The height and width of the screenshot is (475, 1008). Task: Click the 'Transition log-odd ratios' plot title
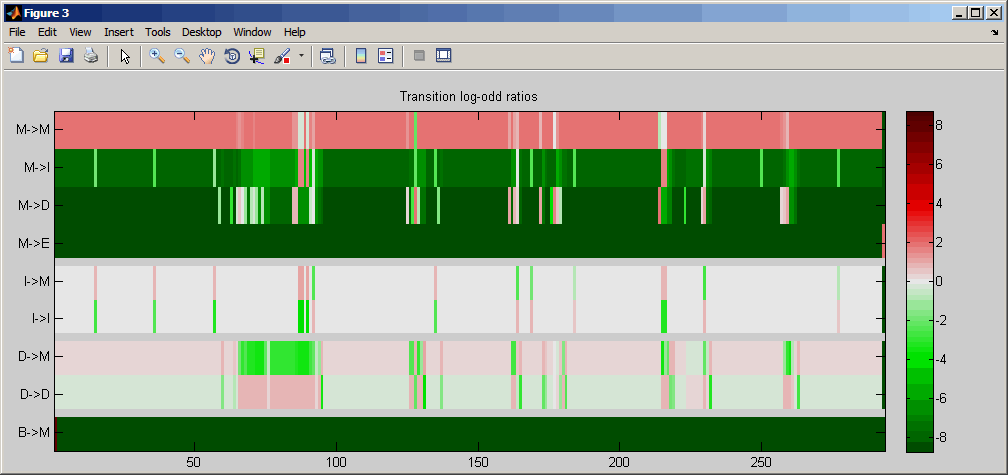[469, 97]
